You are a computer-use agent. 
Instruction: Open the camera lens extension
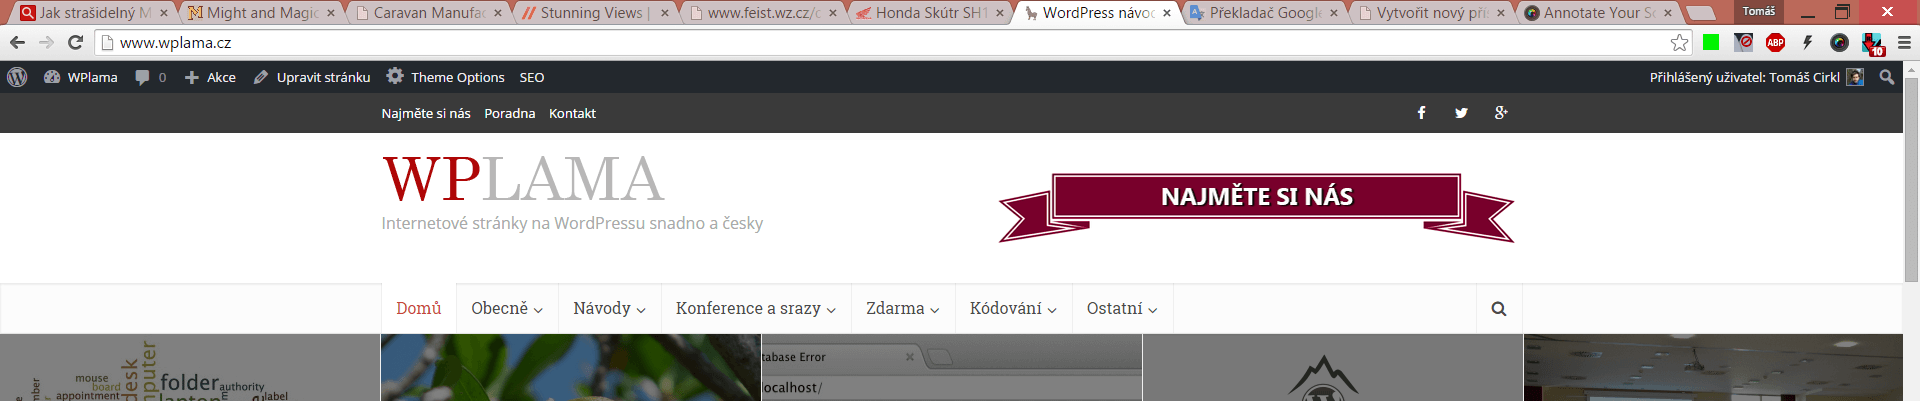(x=1839, y=42)
